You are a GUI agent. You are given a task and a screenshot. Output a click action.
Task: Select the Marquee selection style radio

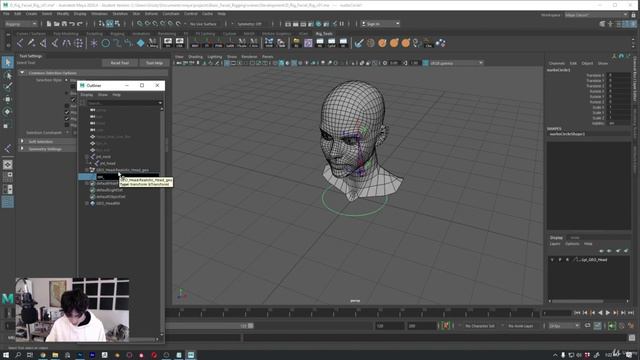point(67,80)
